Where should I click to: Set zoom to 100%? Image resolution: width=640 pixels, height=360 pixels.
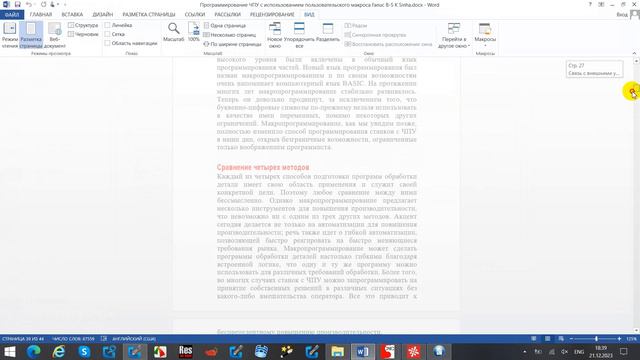coord(193,33)
